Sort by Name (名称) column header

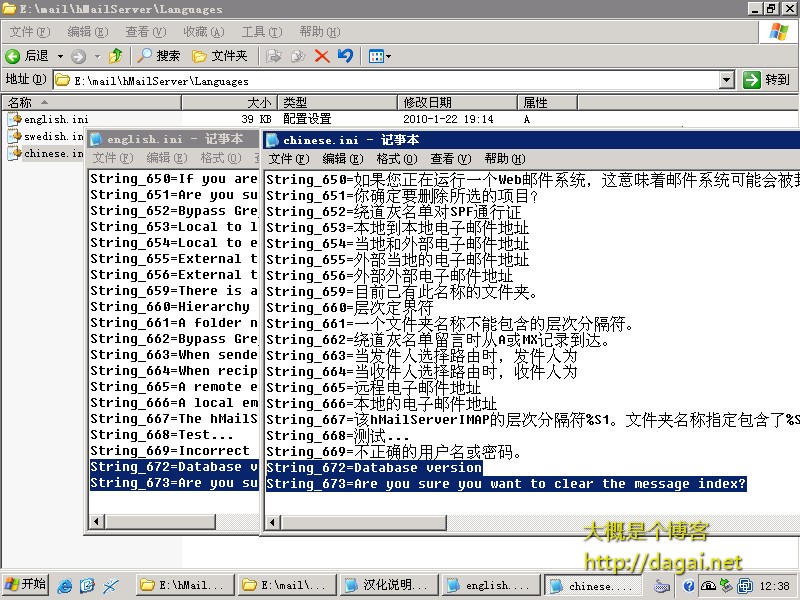(91, 103)
